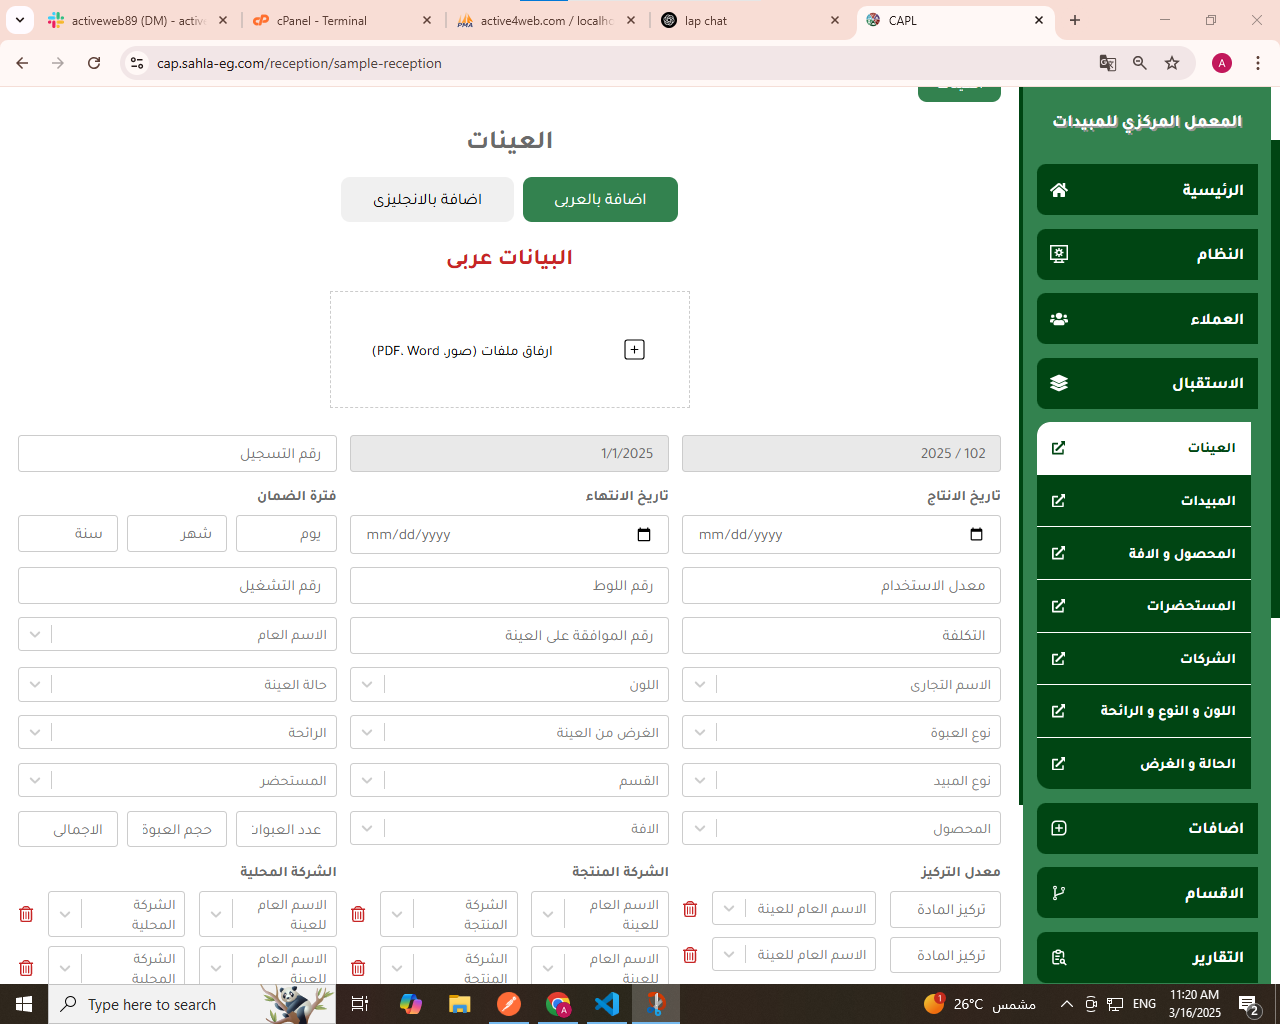This screenshot has width=1280, height=1024.
Task: Open calendar picker for تاريخ الانتهاء
Action: pos(644,535)
